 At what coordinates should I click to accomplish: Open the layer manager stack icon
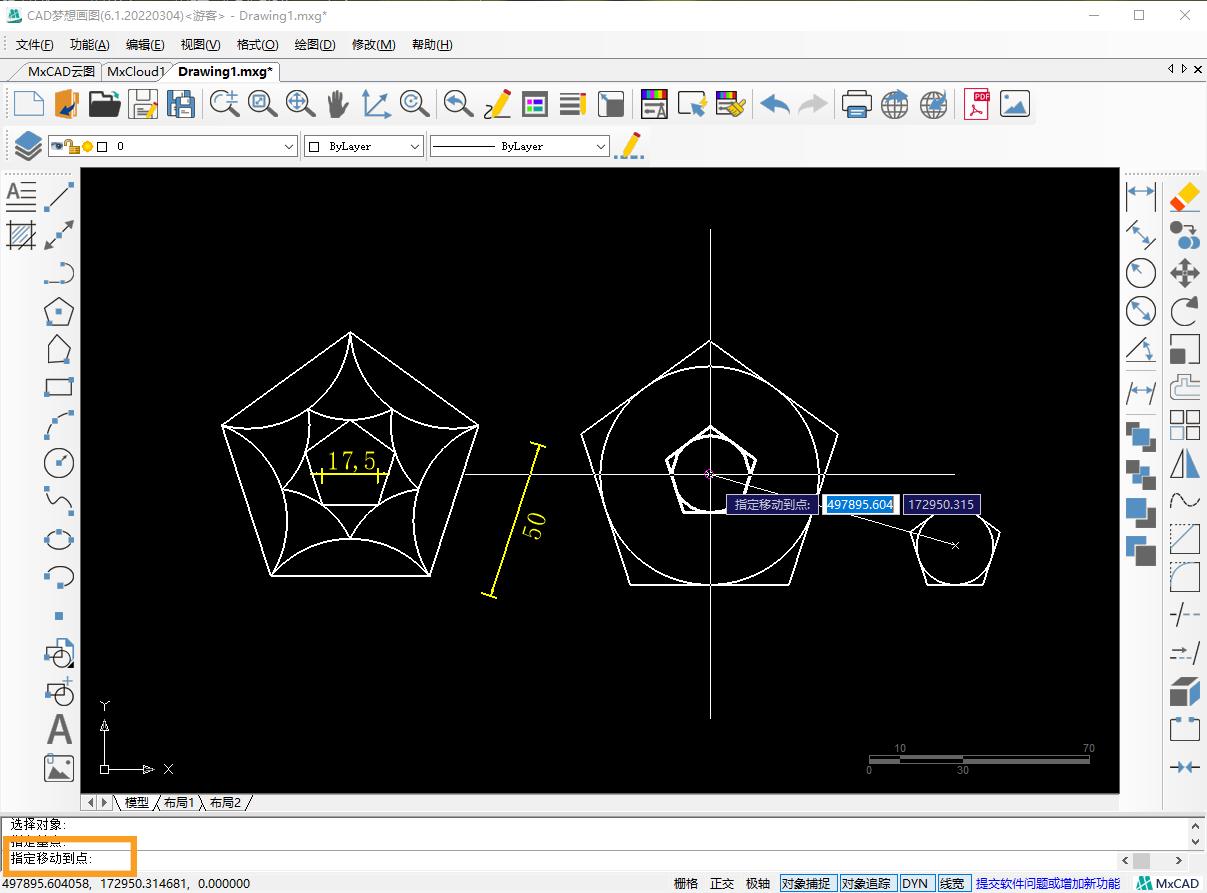(28, 146)
